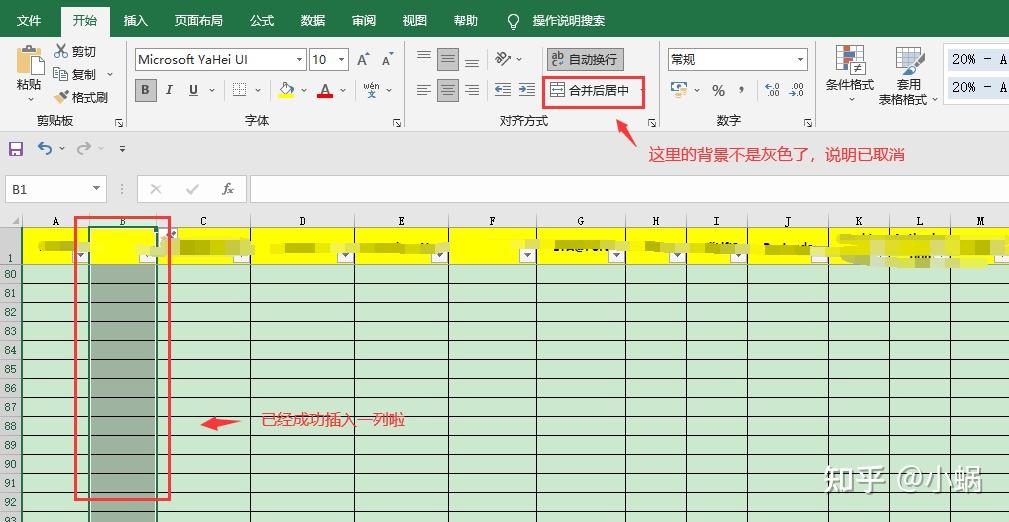Screen dimensions: 1009x522
Task: Open the borders tool icon
Action: [239, 90]
